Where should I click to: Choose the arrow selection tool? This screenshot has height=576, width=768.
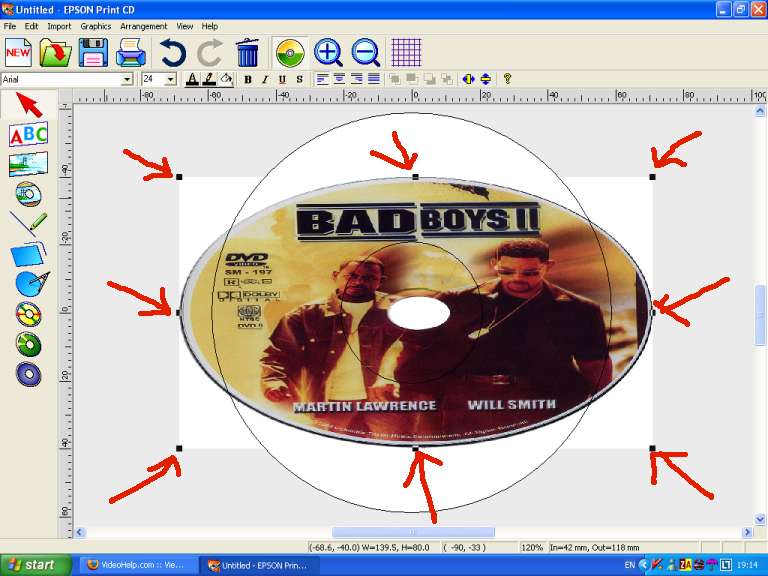tap(29, 104)
